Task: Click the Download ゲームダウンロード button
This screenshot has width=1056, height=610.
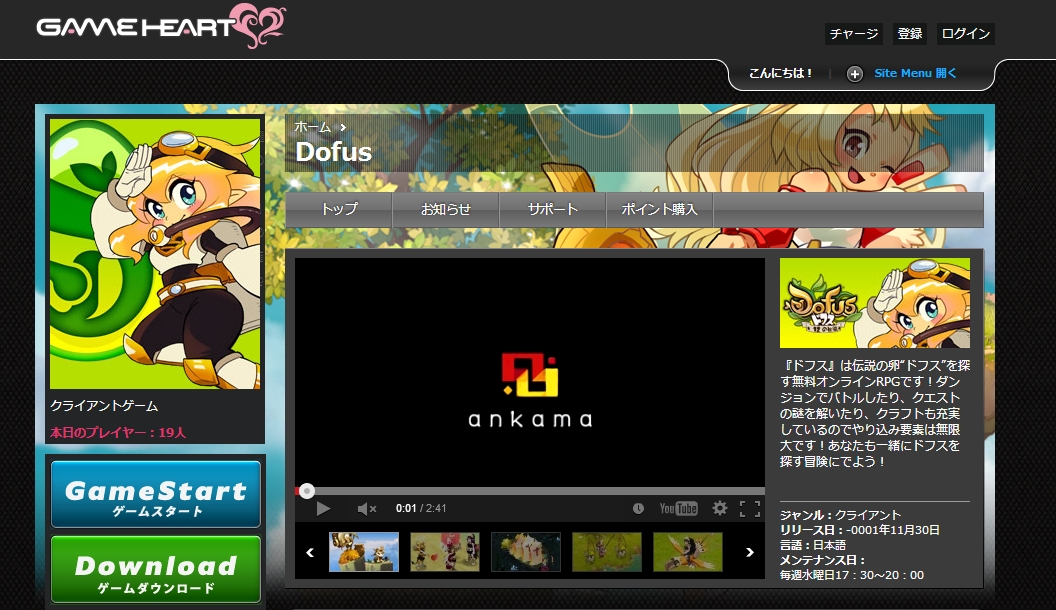Action: (156, 569)
